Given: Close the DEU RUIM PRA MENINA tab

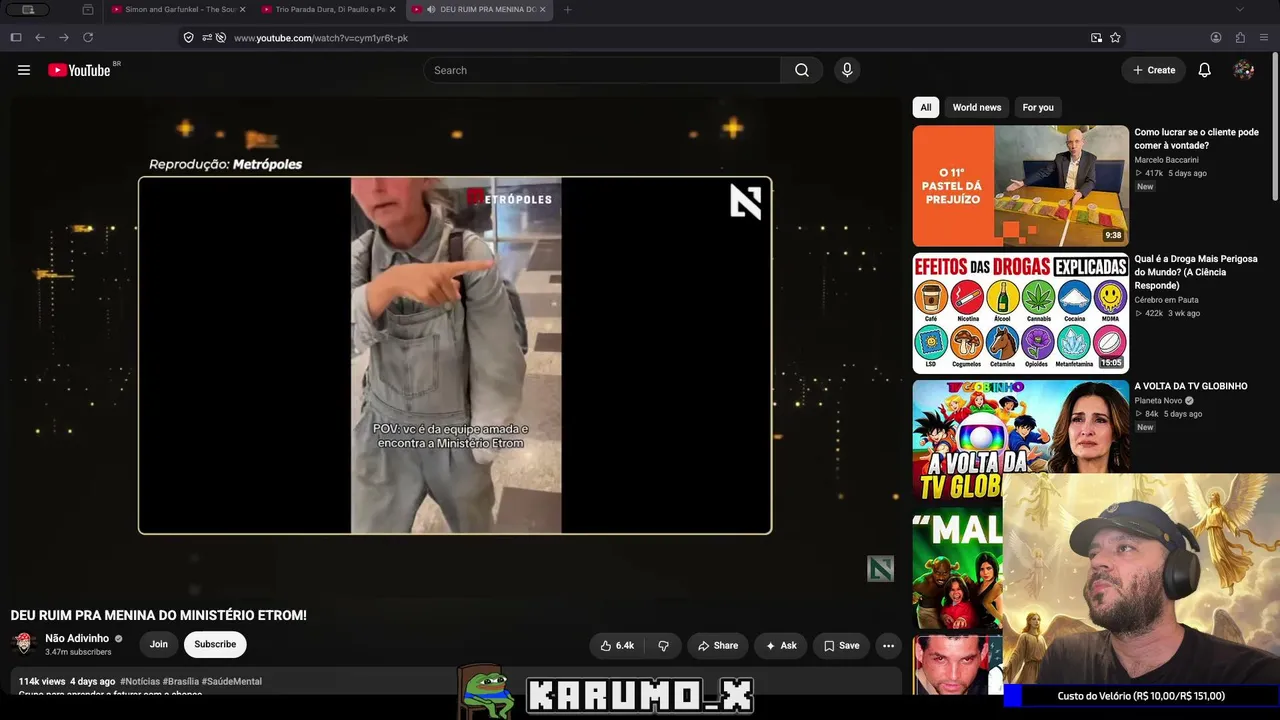Looking at the screenshot, I should click(x=543, y=10).
